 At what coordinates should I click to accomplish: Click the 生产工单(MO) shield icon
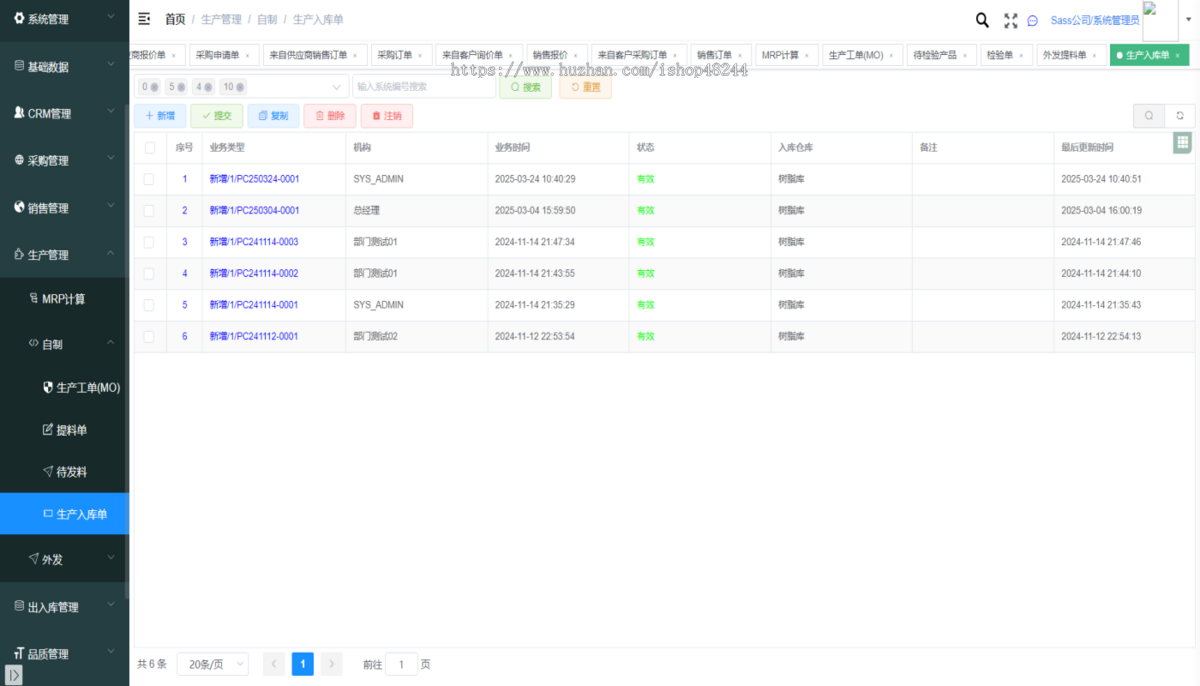48,386
